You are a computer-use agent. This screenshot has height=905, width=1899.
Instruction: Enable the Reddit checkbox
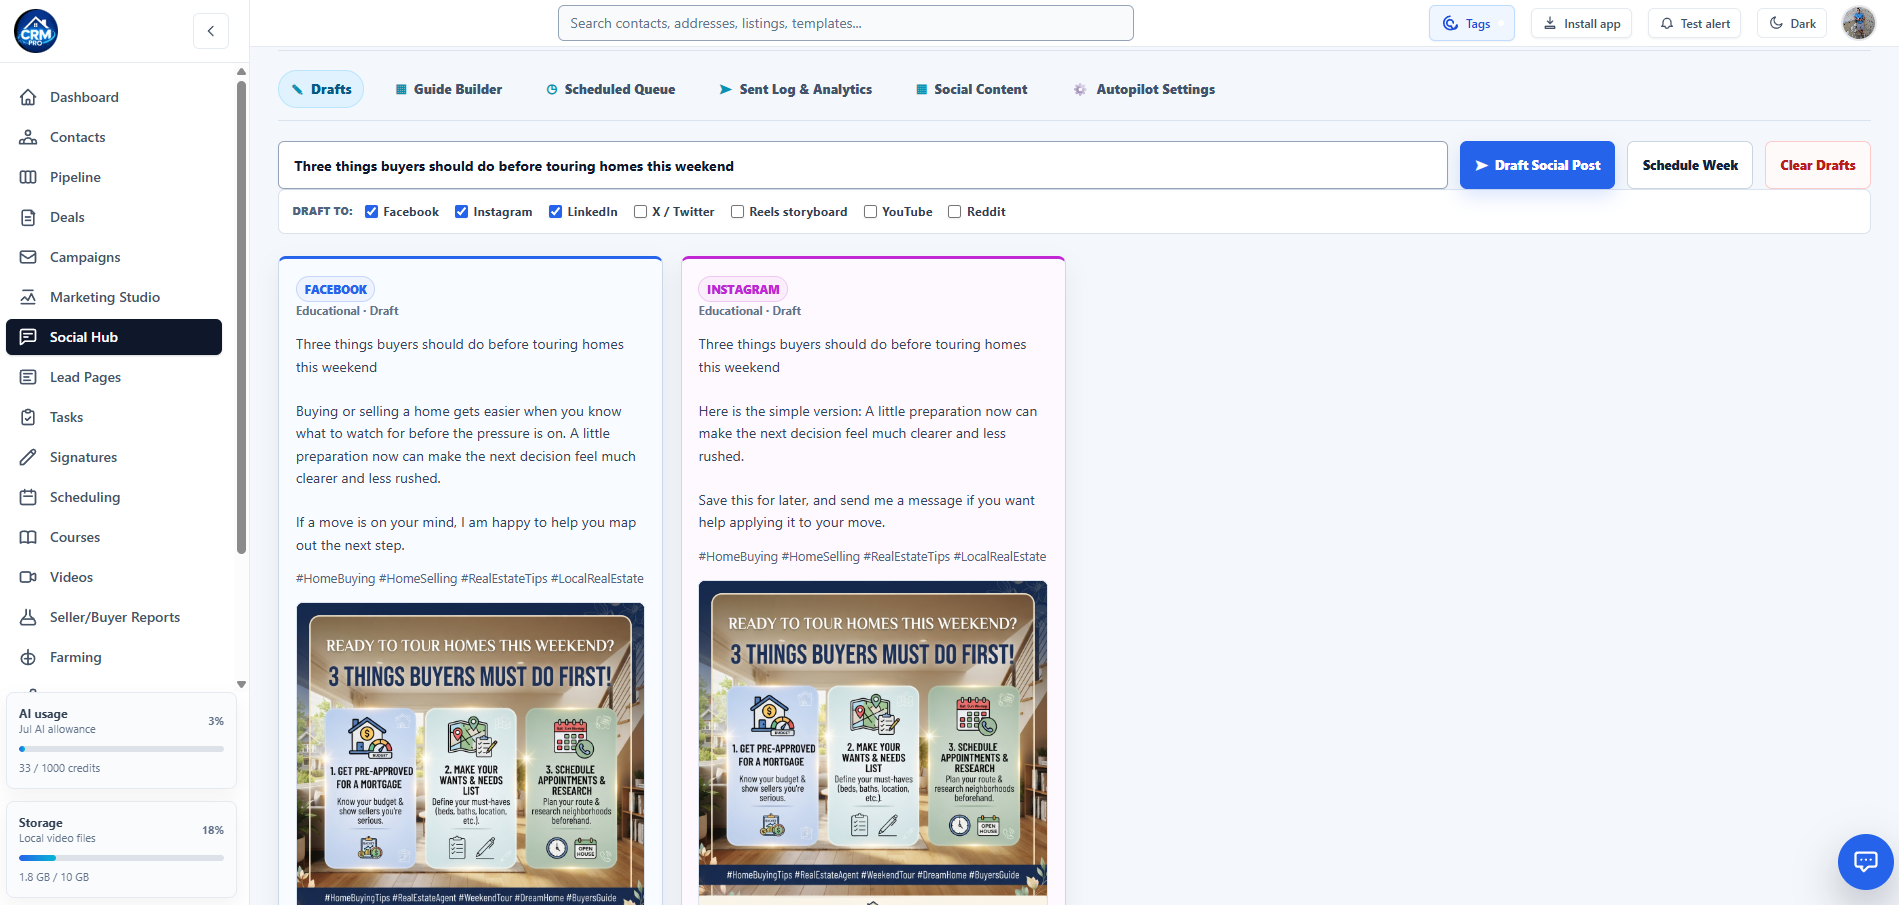pos(954,211)
